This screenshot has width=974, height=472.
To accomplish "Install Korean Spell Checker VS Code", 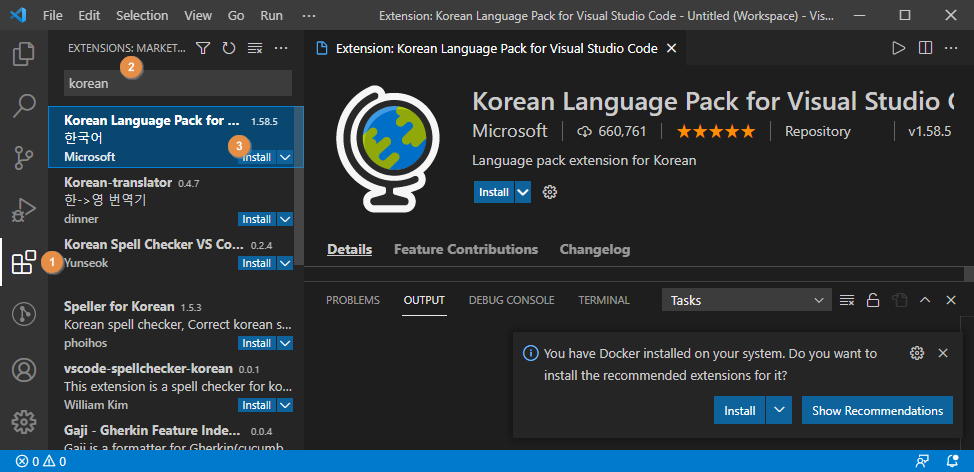I will point(257,263).
